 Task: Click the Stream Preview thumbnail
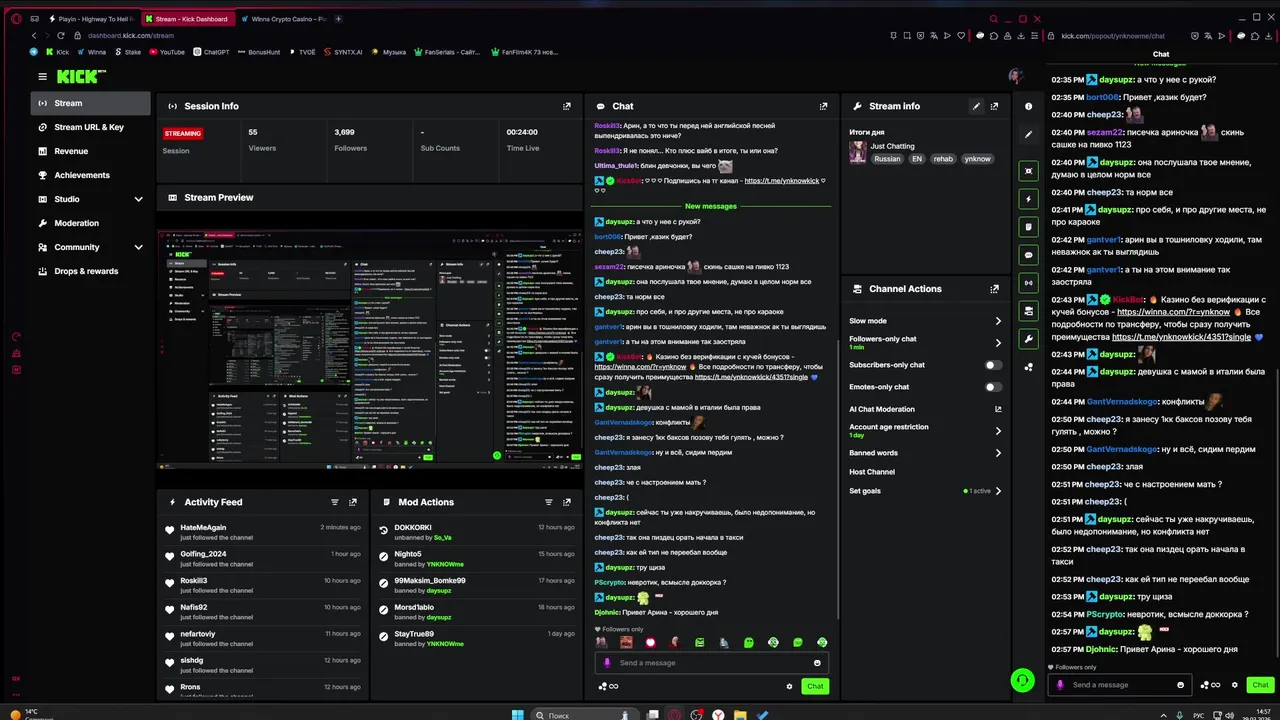pyautogui.click(x=370, y=350)
